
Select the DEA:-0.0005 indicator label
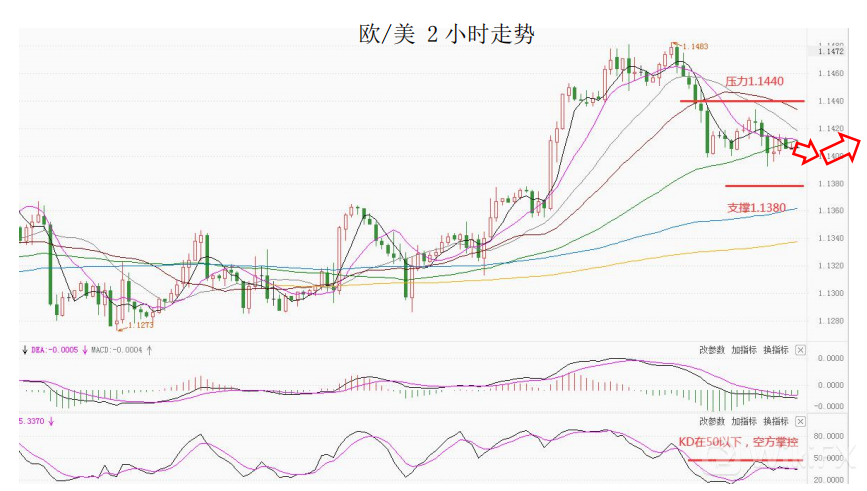[55, 350]
